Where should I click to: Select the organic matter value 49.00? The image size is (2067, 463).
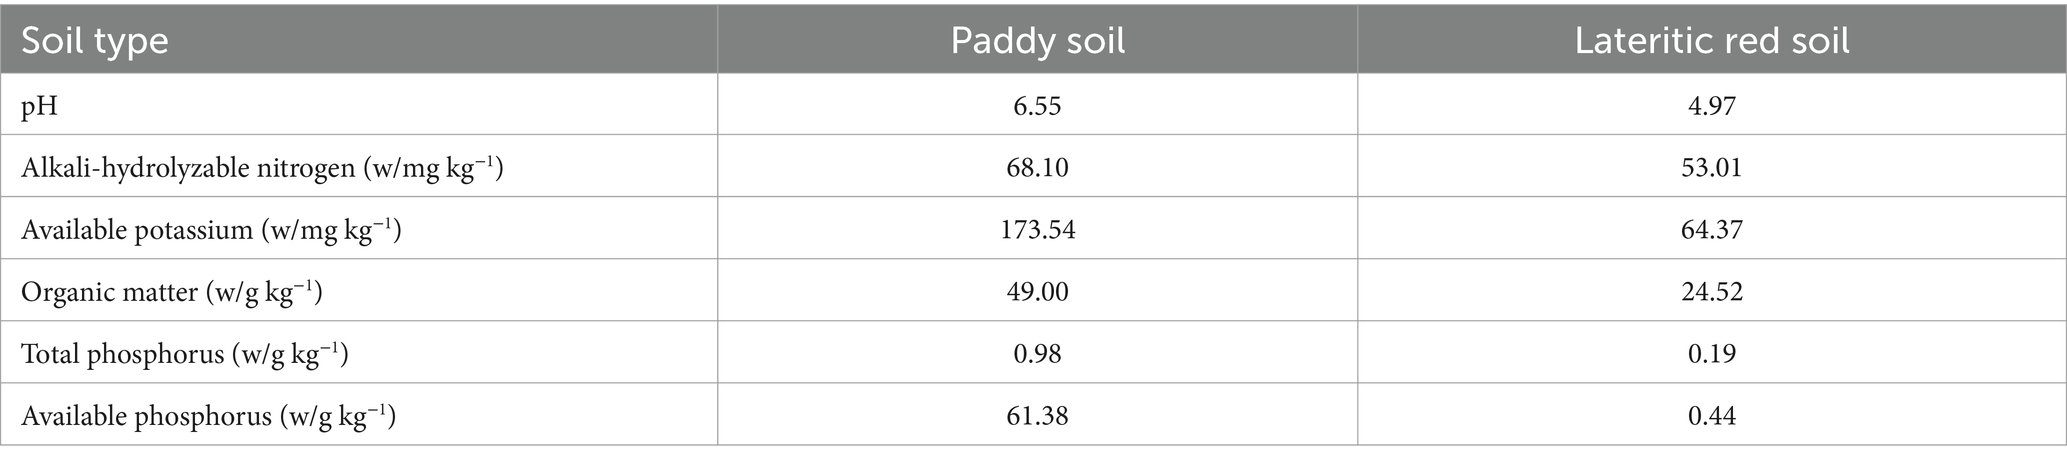pos(1037,292)
